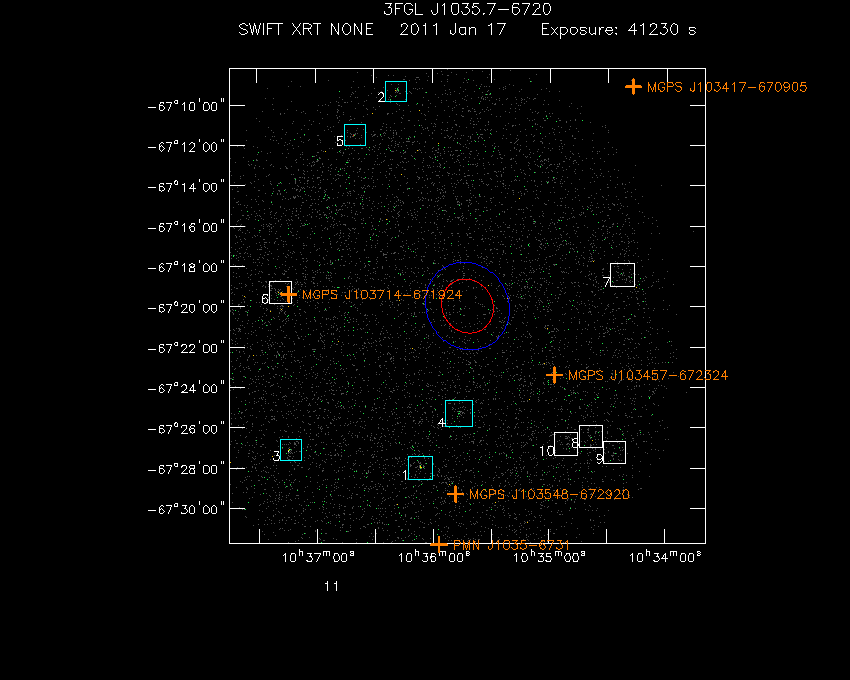Click the 10h35m00s right ascension label
Image resolution: width=850 pixels, height=680 pixels.
[549, 557]
